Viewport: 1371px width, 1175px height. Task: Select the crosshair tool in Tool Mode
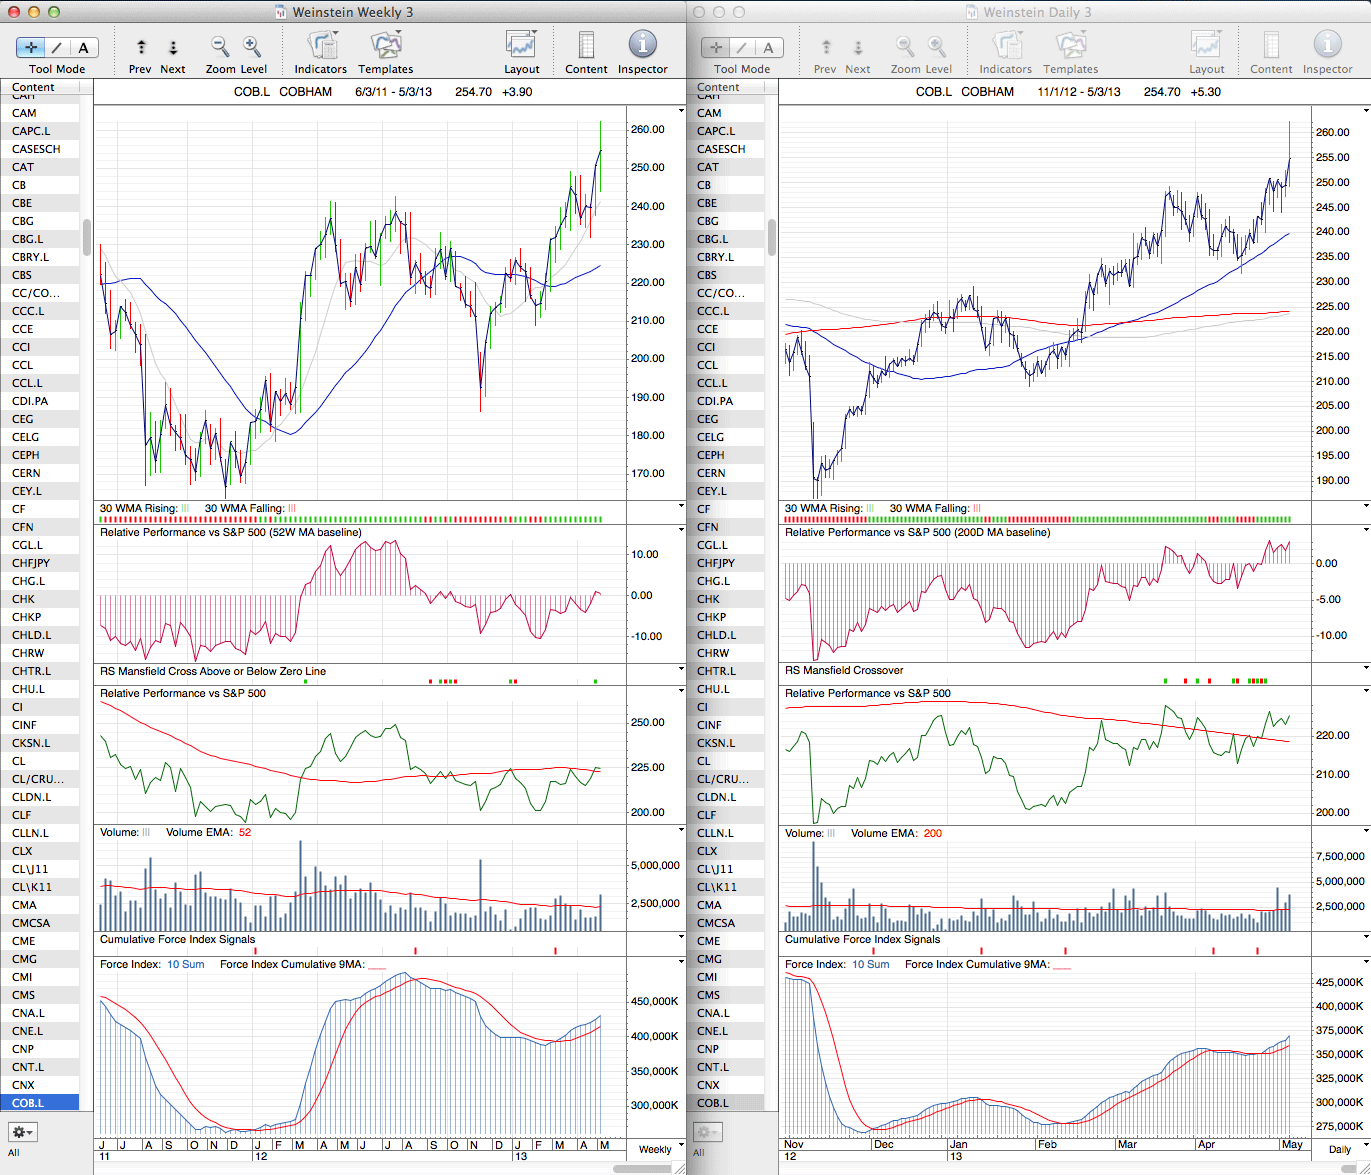tap(31, 47)
